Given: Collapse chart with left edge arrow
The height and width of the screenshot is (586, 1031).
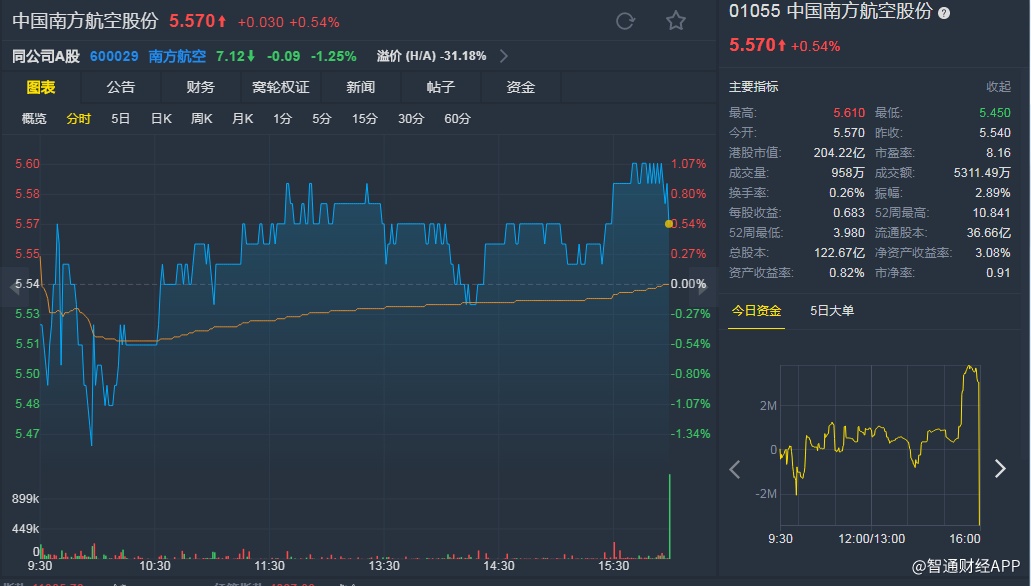Looking at the screenshot, I should point(8,289).
